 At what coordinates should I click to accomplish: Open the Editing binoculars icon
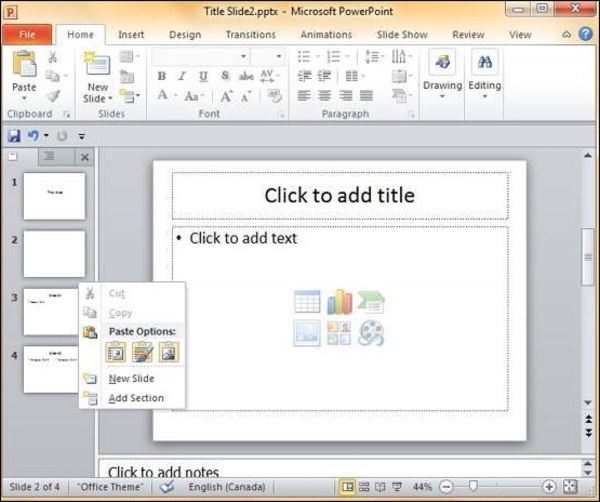click(x=485, y=64)
